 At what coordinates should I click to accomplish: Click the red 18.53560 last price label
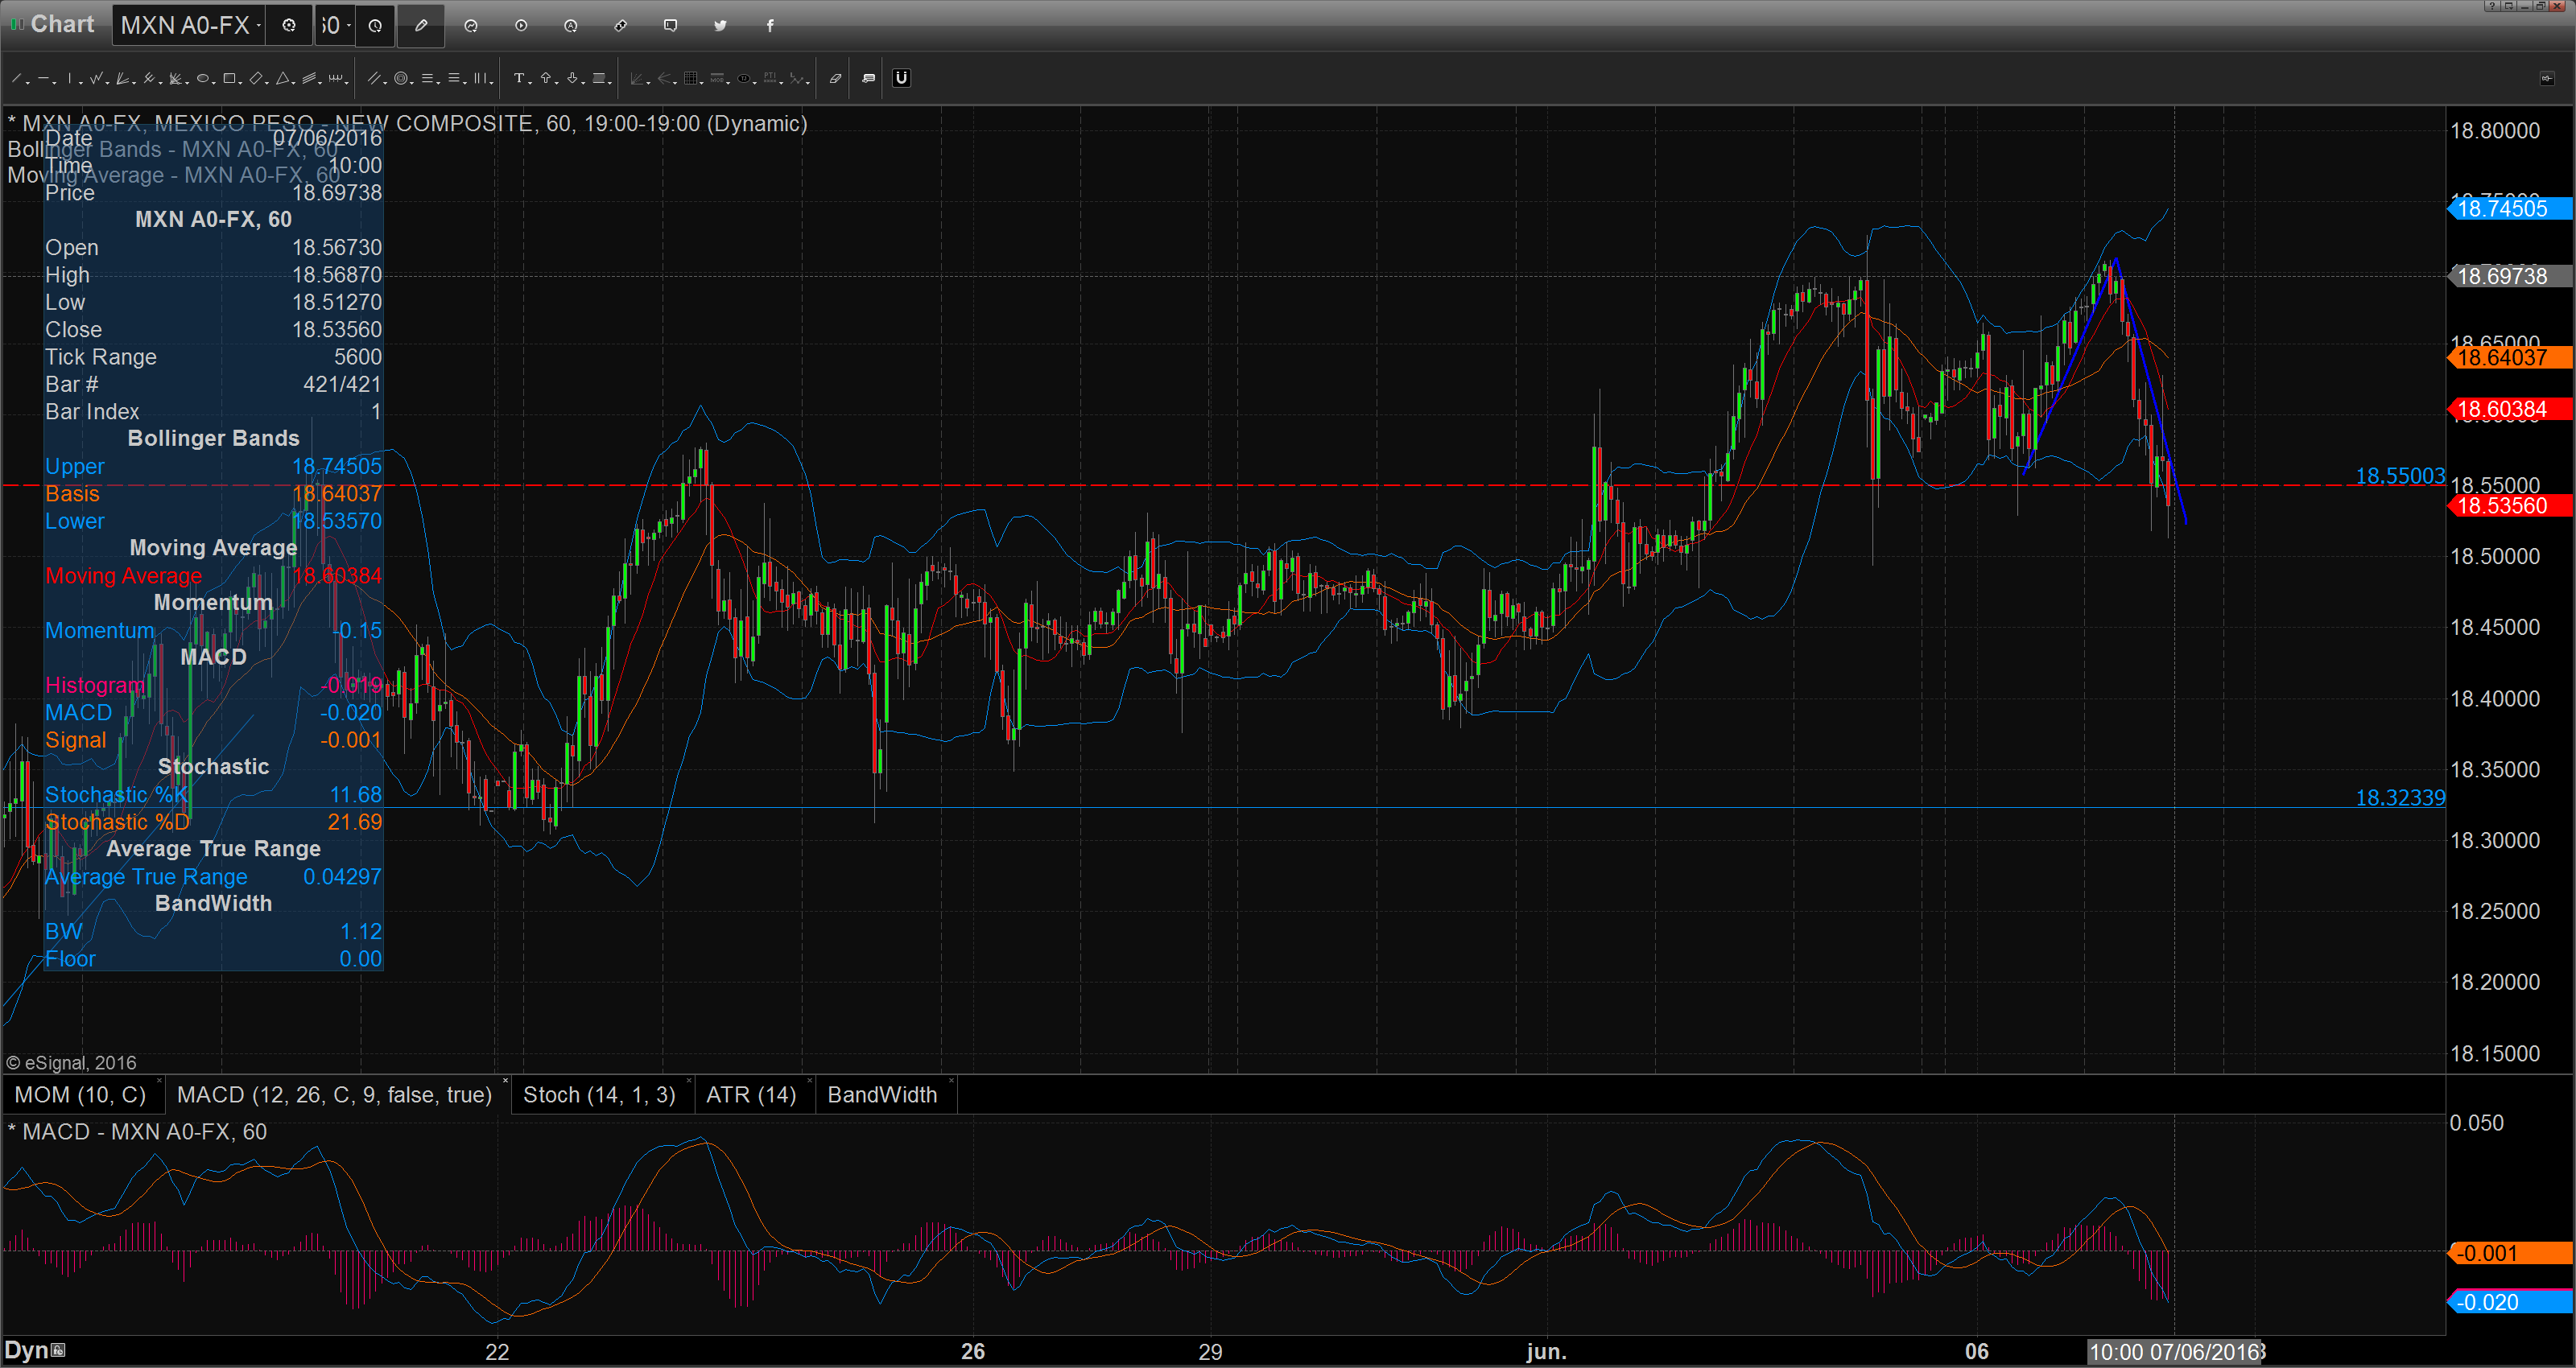click(2510, 505)
